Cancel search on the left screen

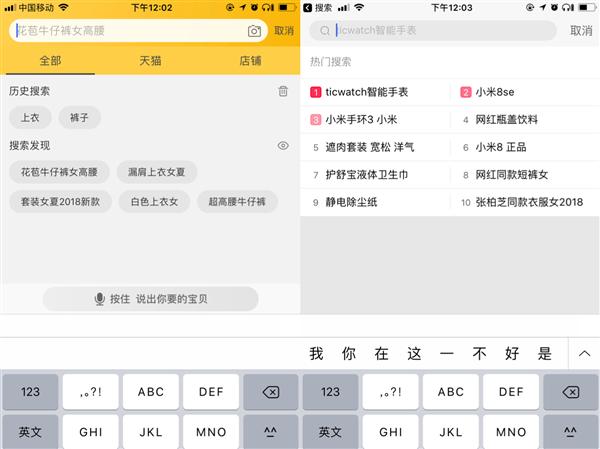pyautogui.click(x=284, y=31)
